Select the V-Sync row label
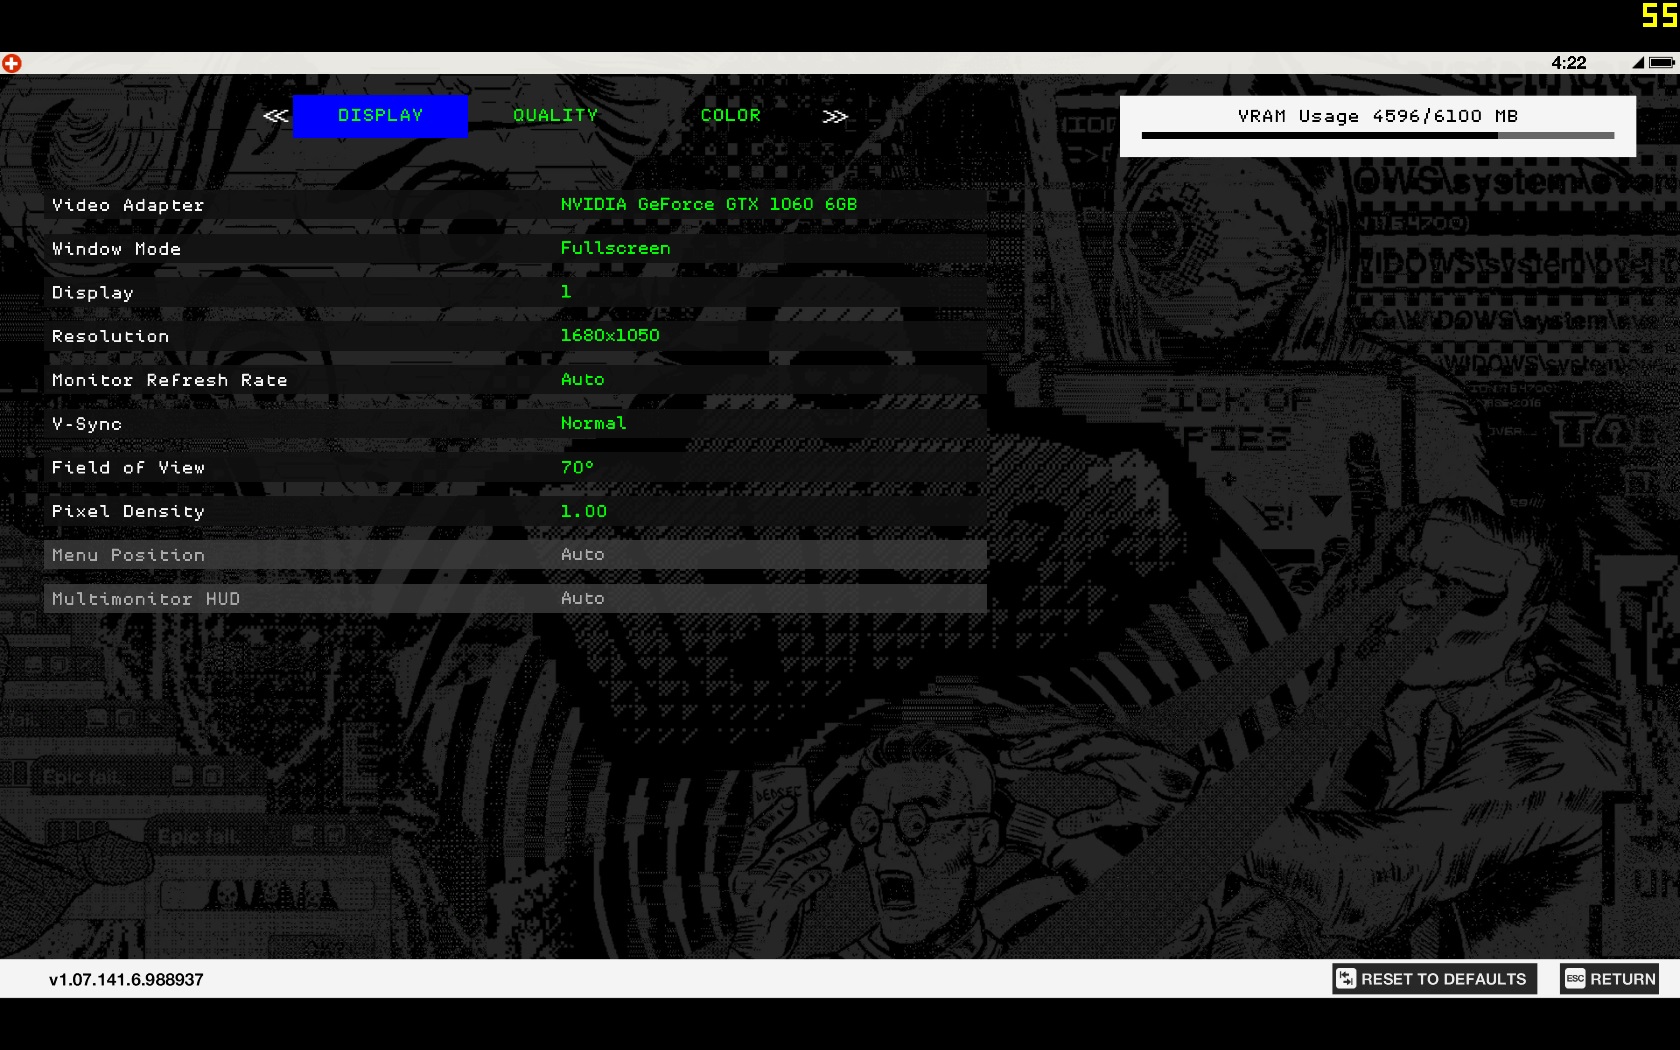This screenshot has height=1050, width=1680. point(87,424)
